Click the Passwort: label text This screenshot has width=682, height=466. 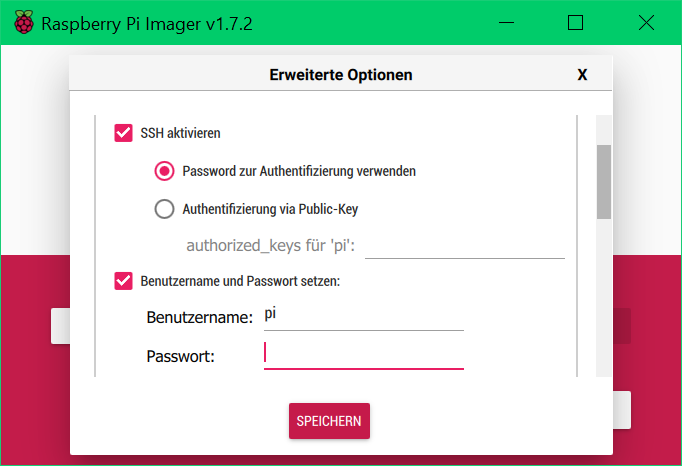coord(181,356)
